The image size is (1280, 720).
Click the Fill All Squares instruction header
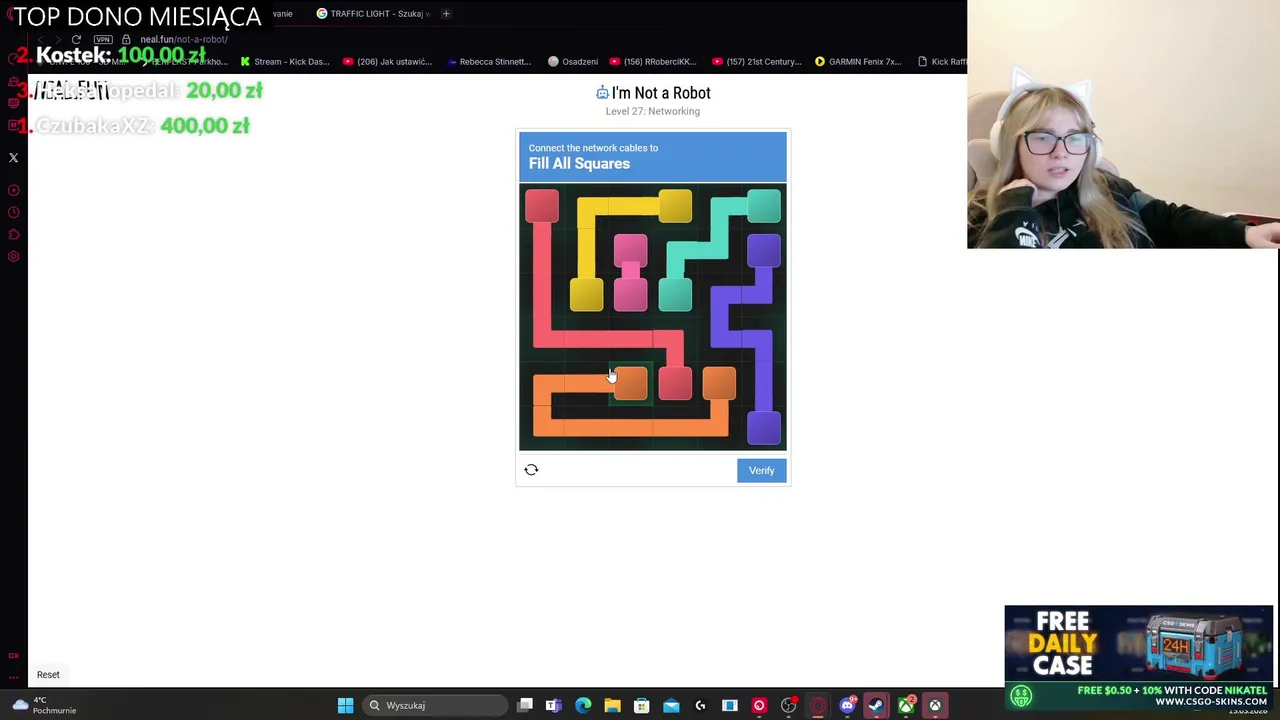click(x=653, y=157)
